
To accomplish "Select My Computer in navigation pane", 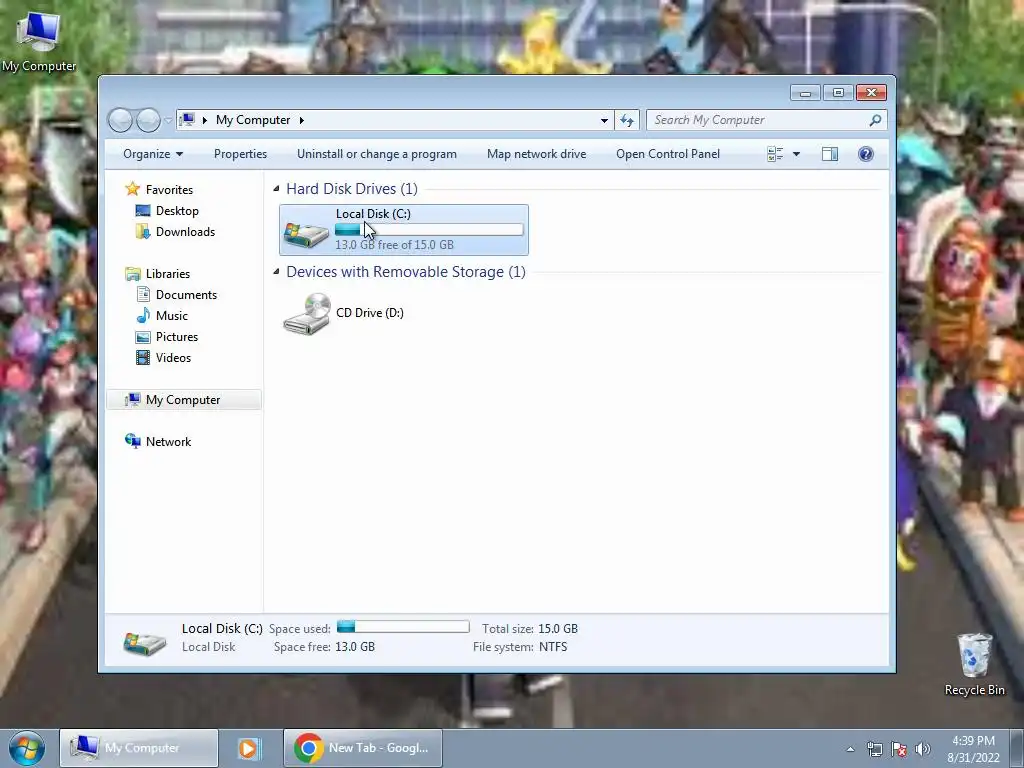I will pyautogui.click(x=184, y=400).
